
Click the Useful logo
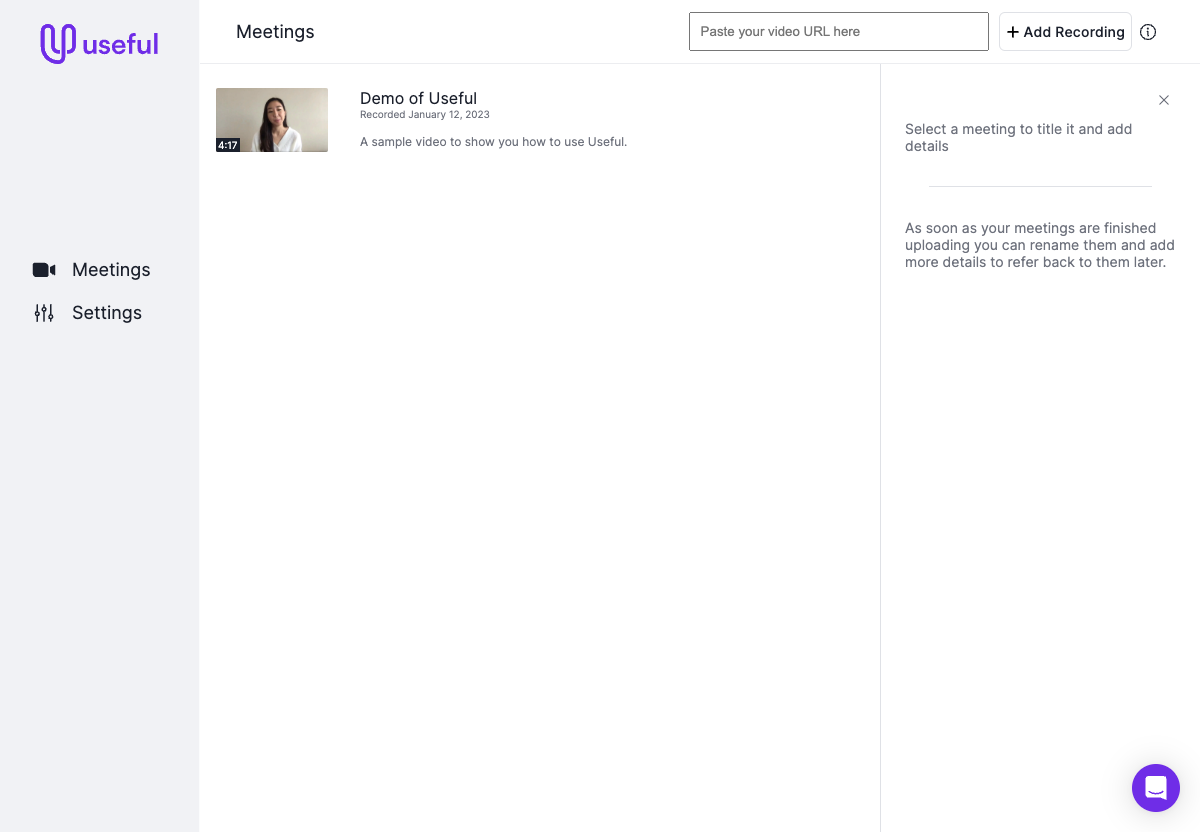tap(99, 44)
